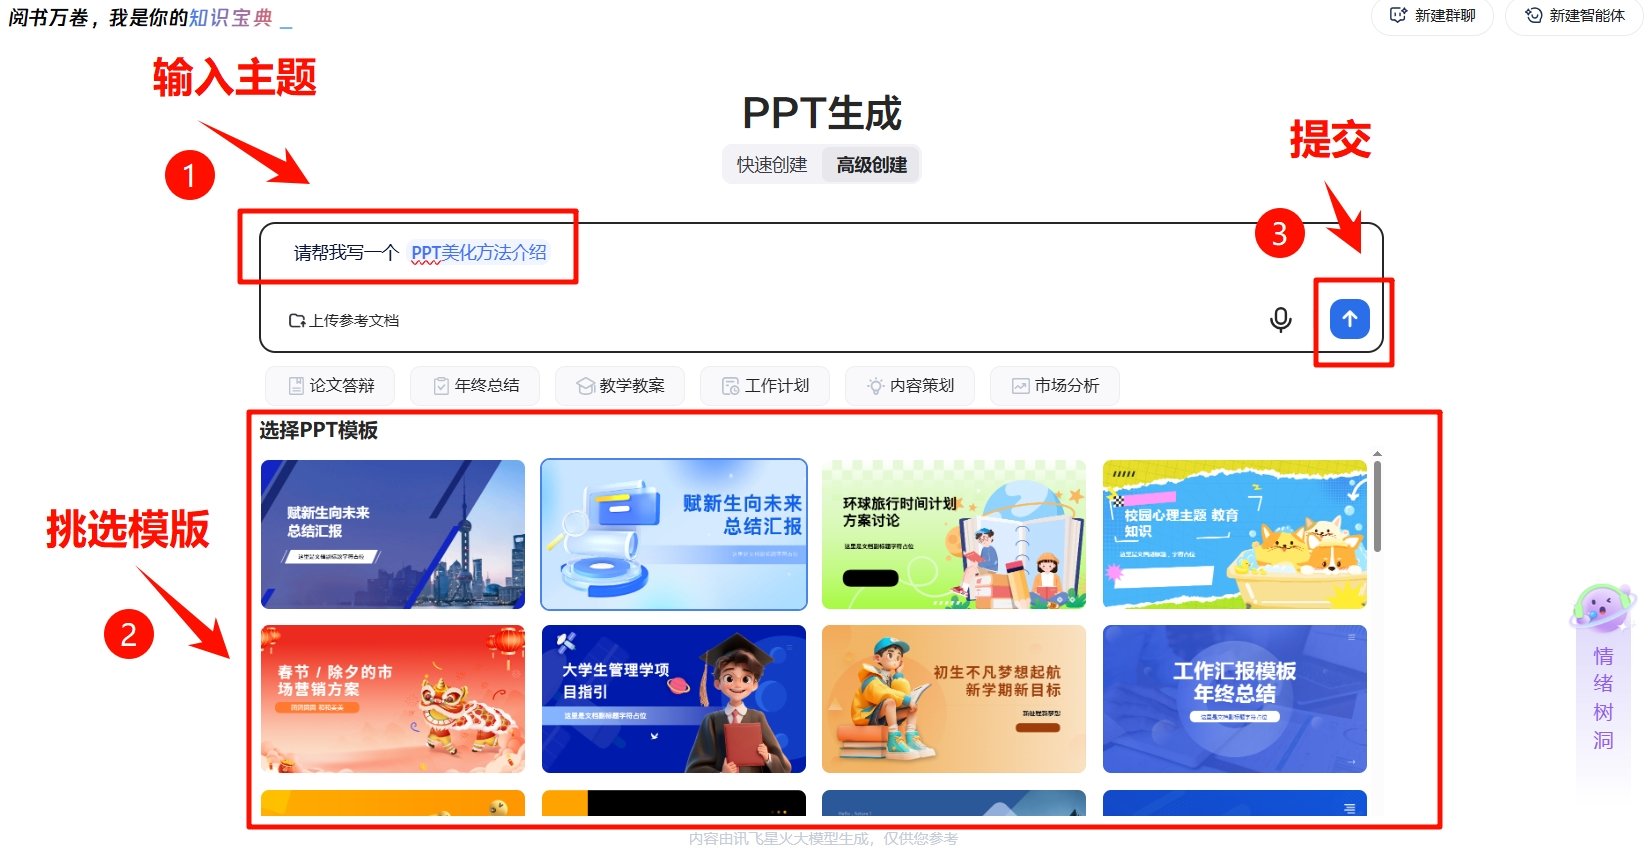Choose the 年终总结 preset chip
This screenshot has height=848, width=1648.
pos(475,386)
